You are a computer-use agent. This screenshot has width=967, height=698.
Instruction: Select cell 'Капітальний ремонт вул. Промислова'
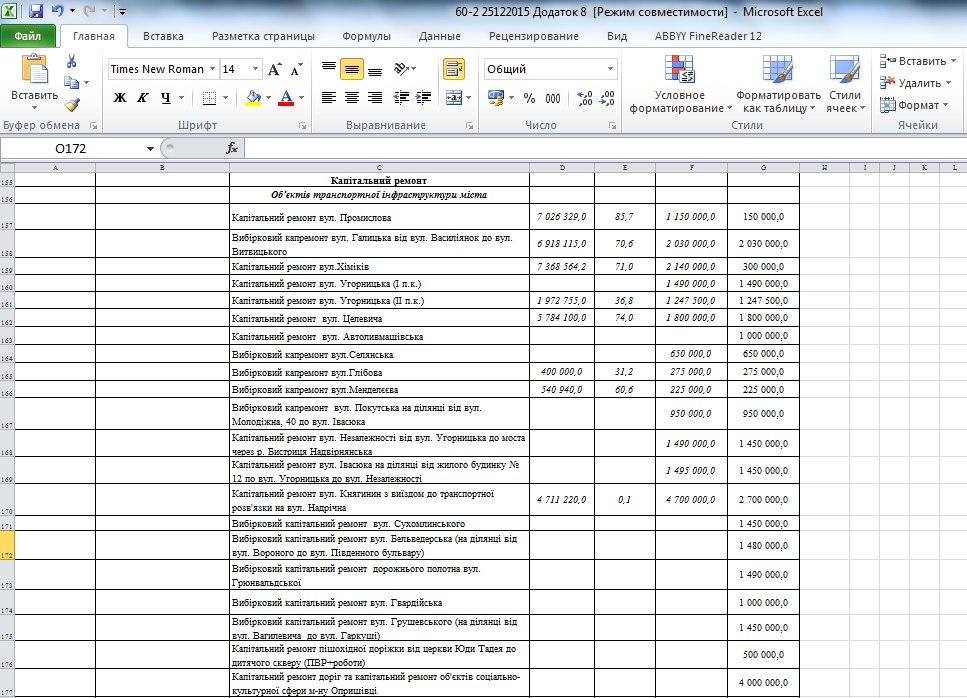click(x=379, y=217)
